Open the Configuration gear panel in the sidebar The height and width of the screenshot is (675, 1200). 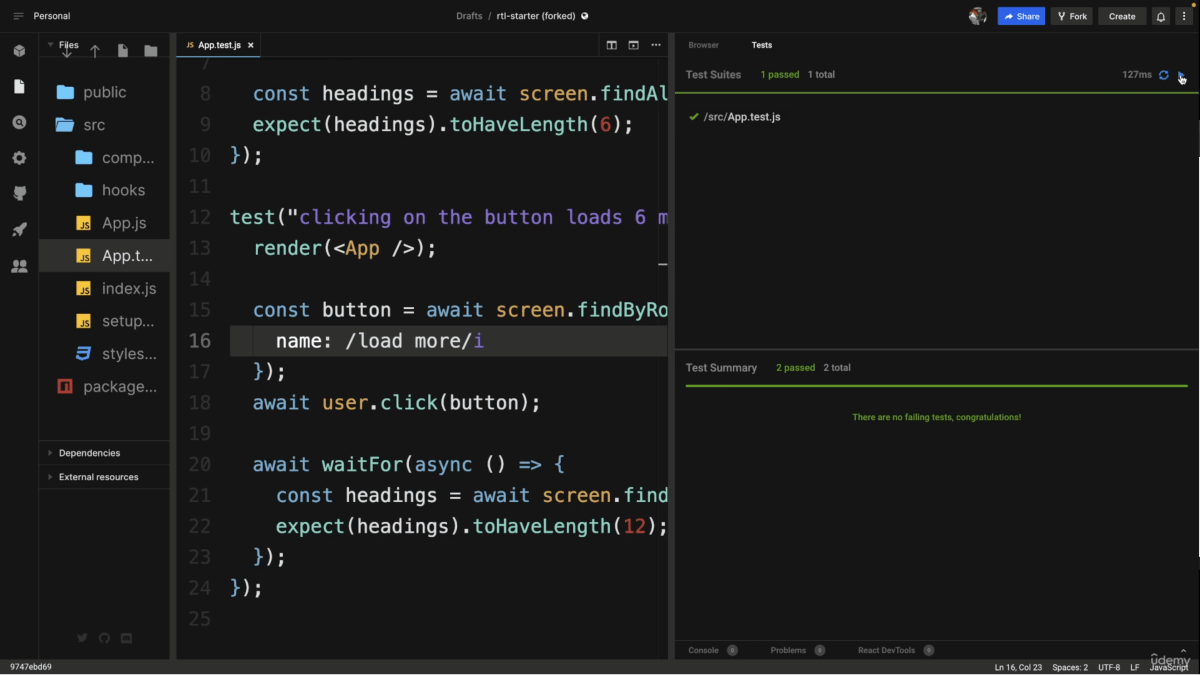coord(19,158)
